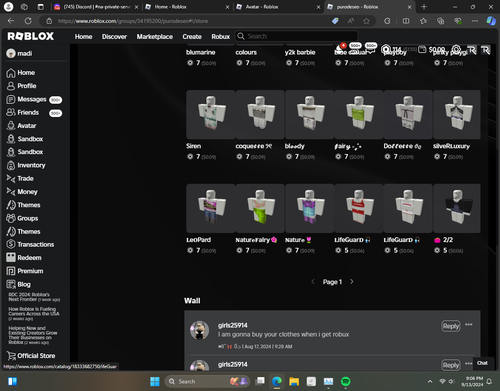The image size is (500, 391).
Task: Open the madi user avatar in the sidebar
Action: point(11,53)
